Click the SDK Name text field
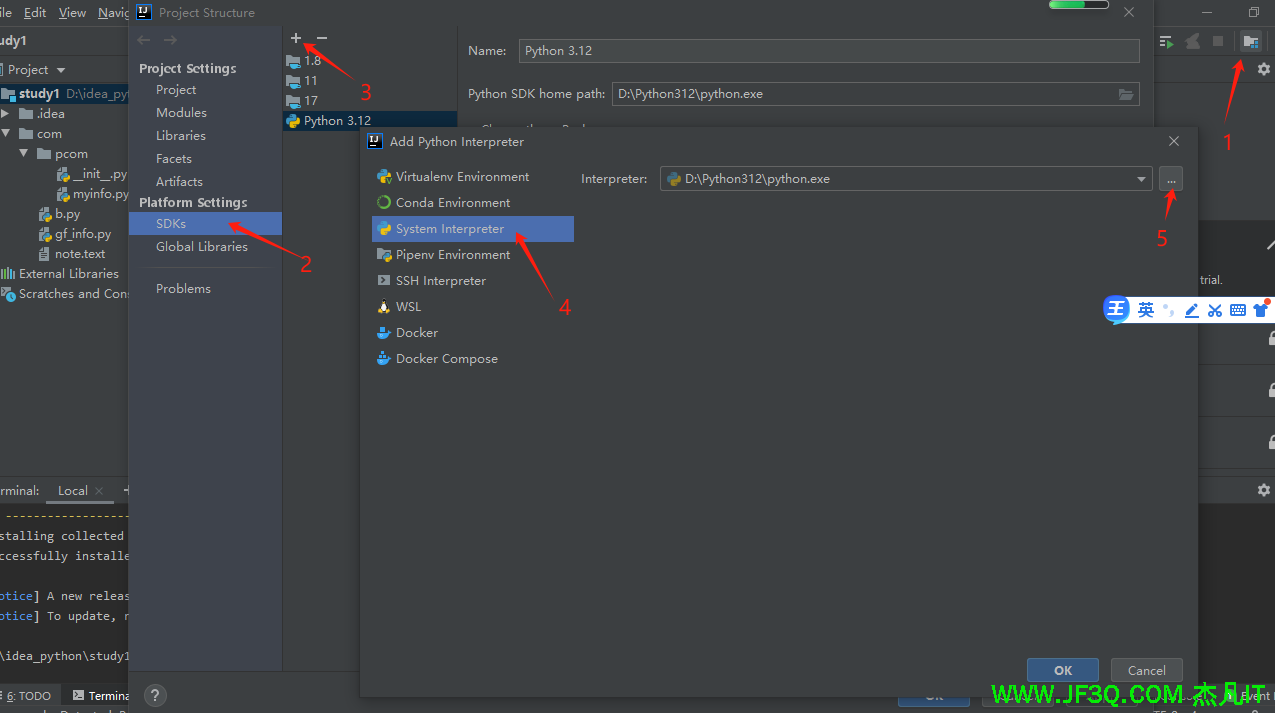 coord(828,51)
